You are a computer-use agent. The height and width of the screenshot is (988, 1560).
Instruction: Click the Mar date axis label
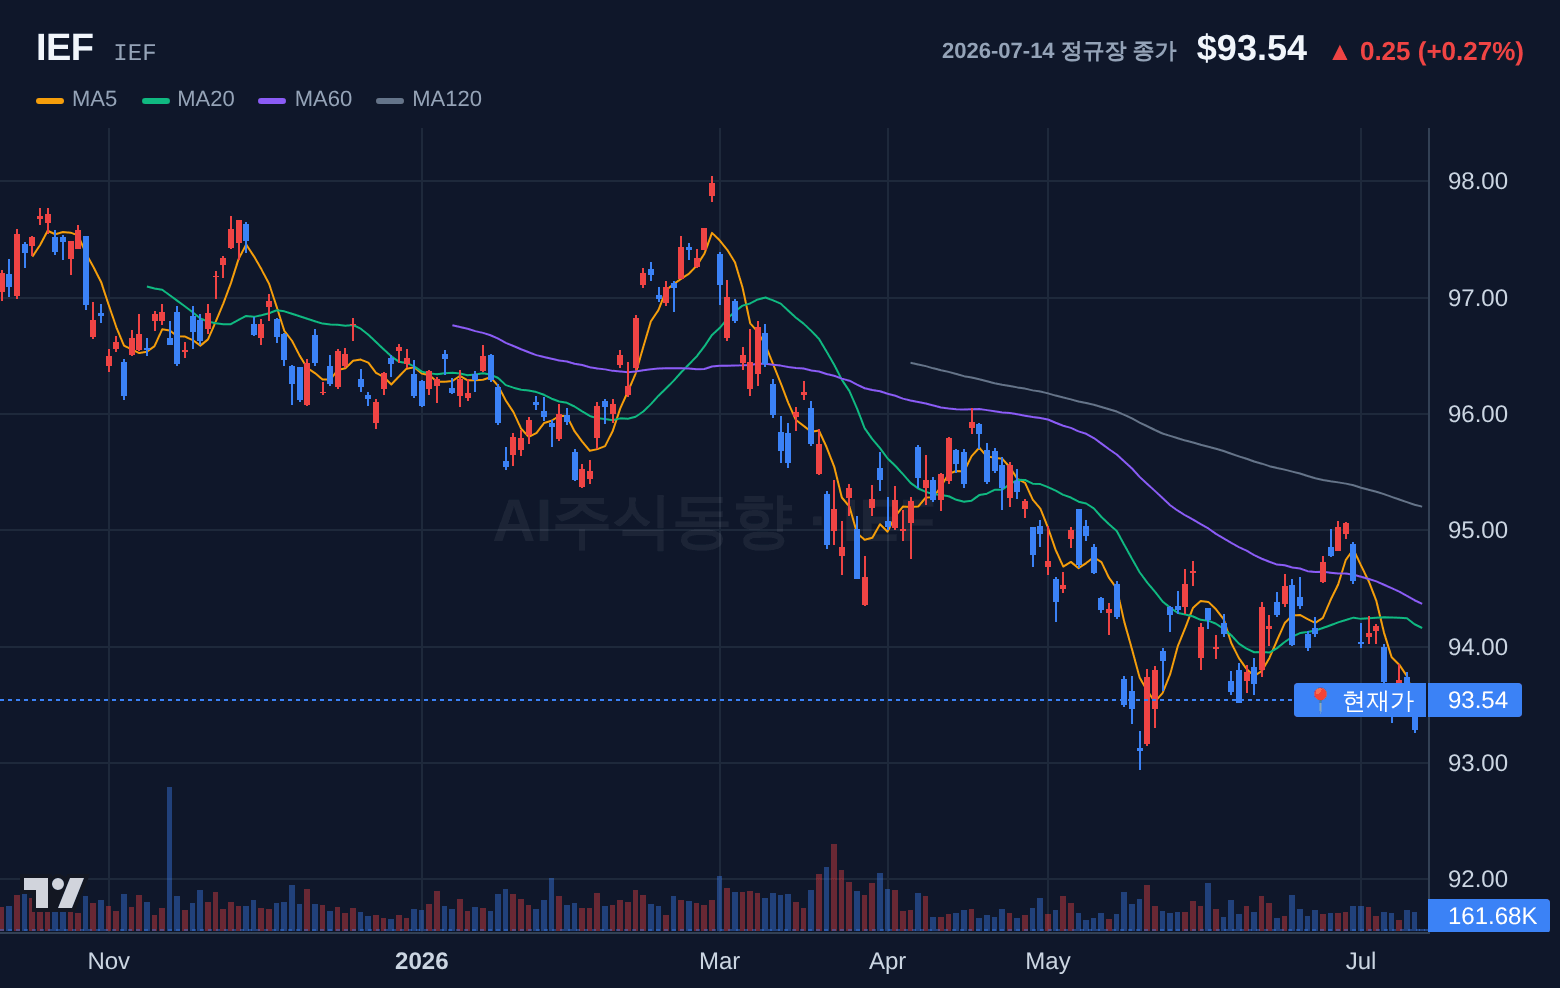coord(720,961)
